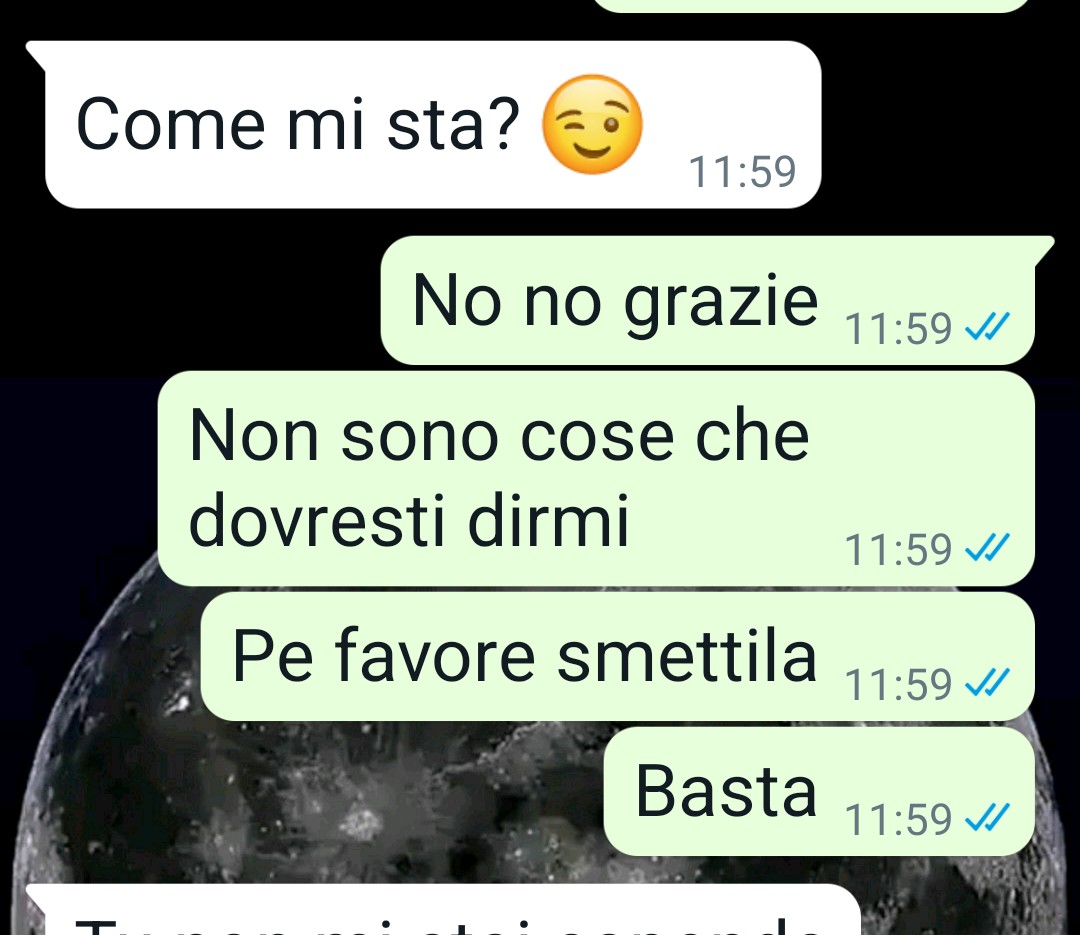Tap read ticks beside the "Basta" message
Screen dimensions: 1080x935
tap(987, 818)
